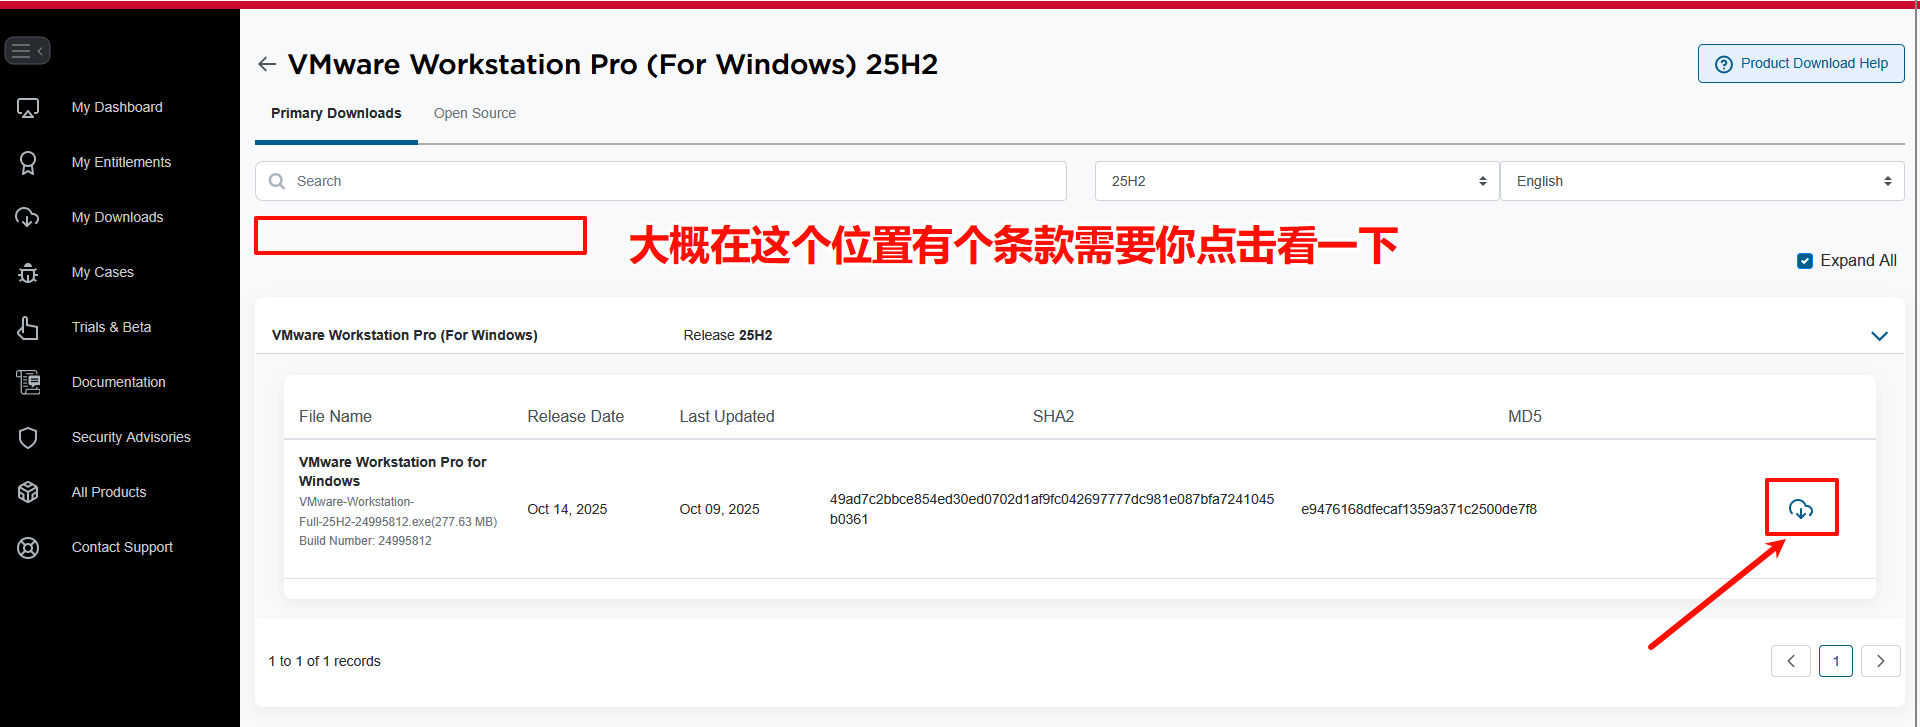Open All Products page
This screenshot has height=727, width=1920.
tap(109, 492)
